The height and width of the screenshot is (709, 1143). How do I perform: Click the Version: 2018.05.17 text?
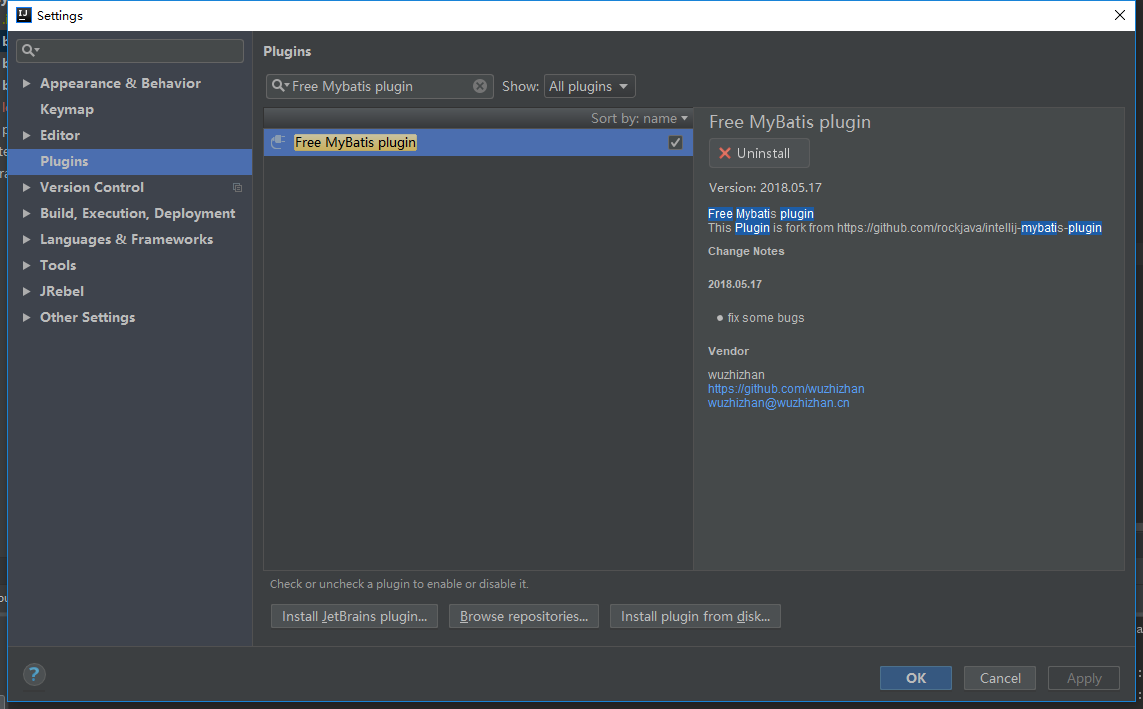765,188
